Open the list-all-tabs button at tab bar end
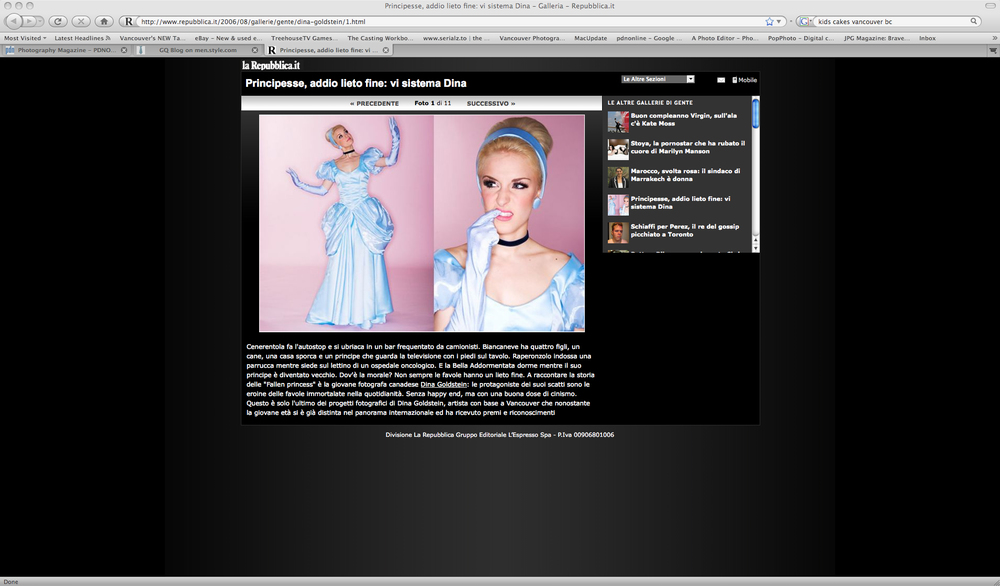This screenshot has width=1000, height=586. [992, 50]
